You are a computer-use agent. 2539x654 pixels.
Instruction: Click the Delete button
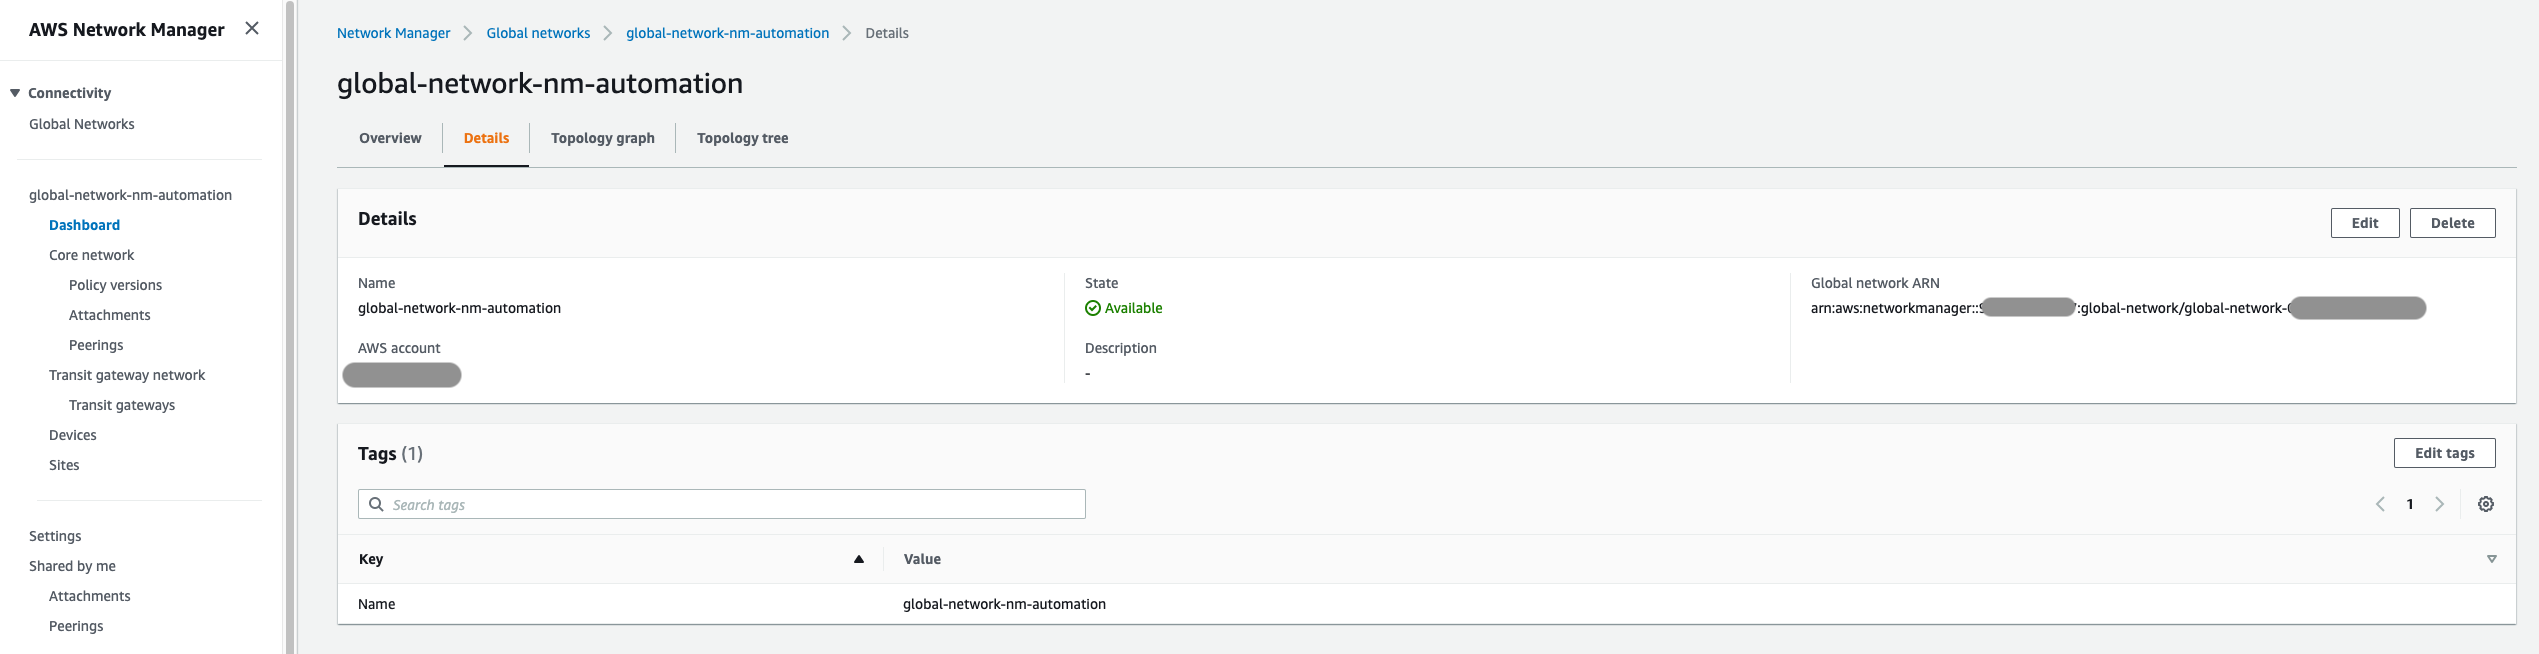tap(2452, 223)
